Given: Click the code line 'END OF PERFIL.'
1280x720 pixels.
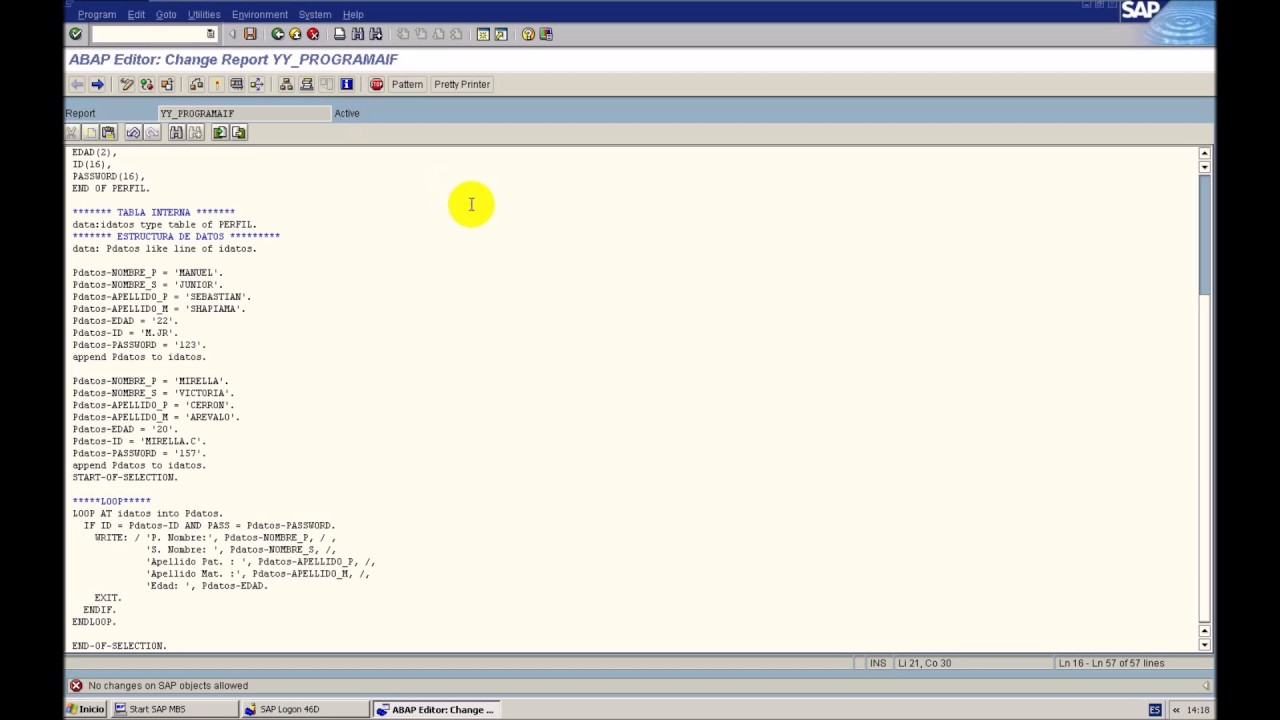Looking at the screenshot, I should 111,188.
